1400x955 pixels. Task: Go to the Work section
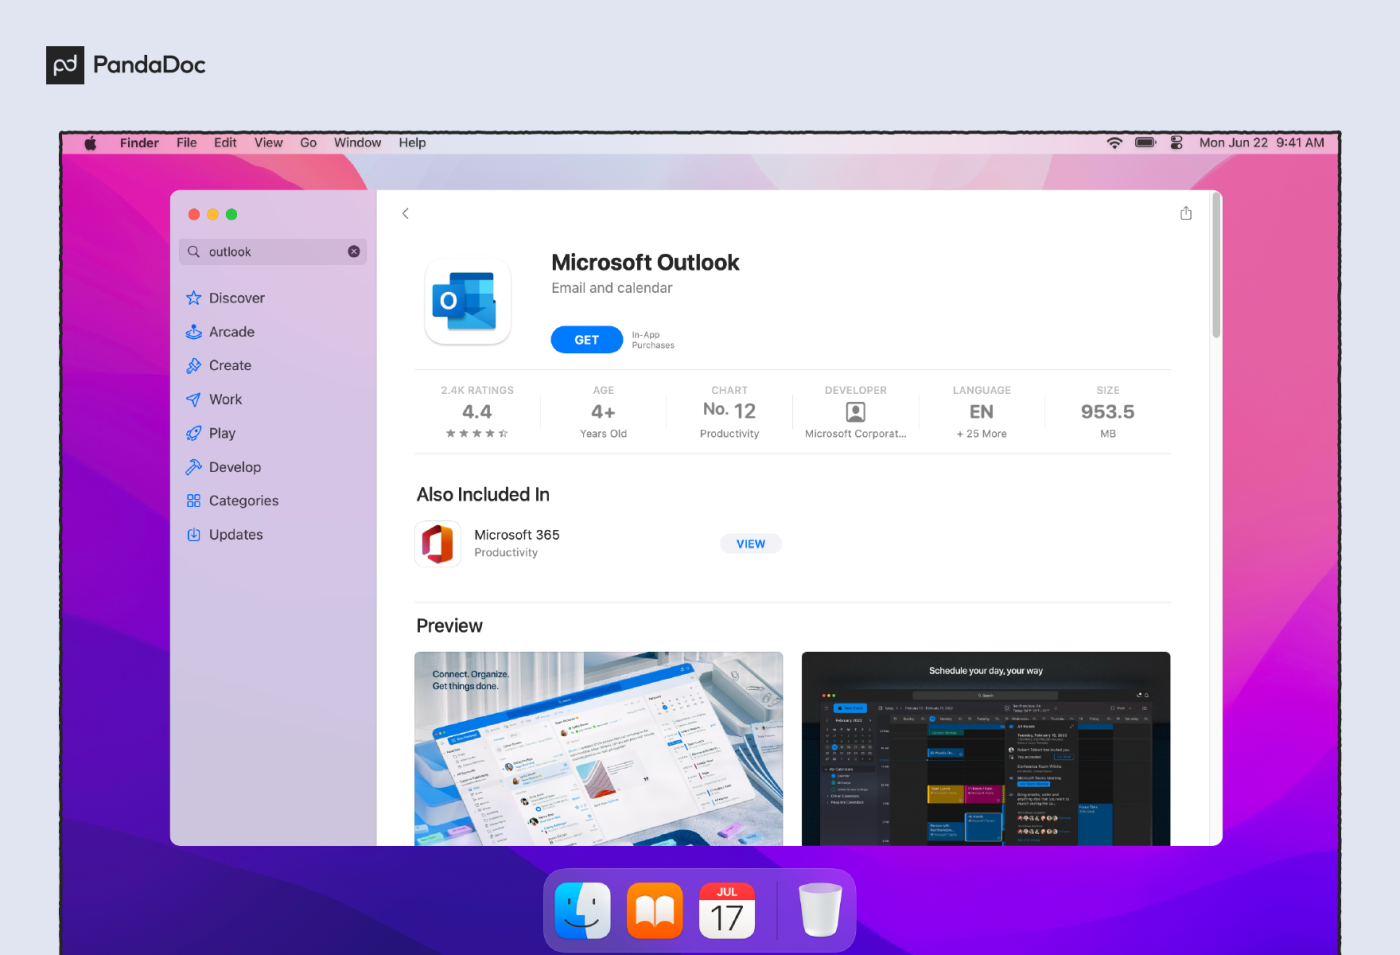point(214,400)
